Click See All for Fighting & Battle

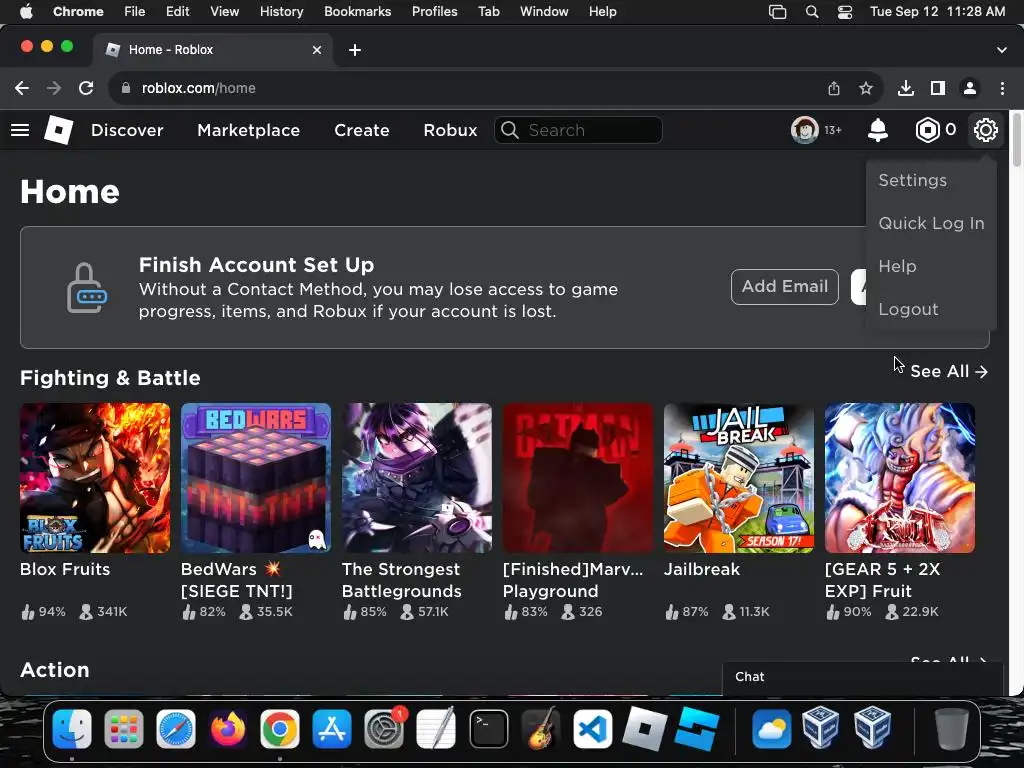[949, 372]
